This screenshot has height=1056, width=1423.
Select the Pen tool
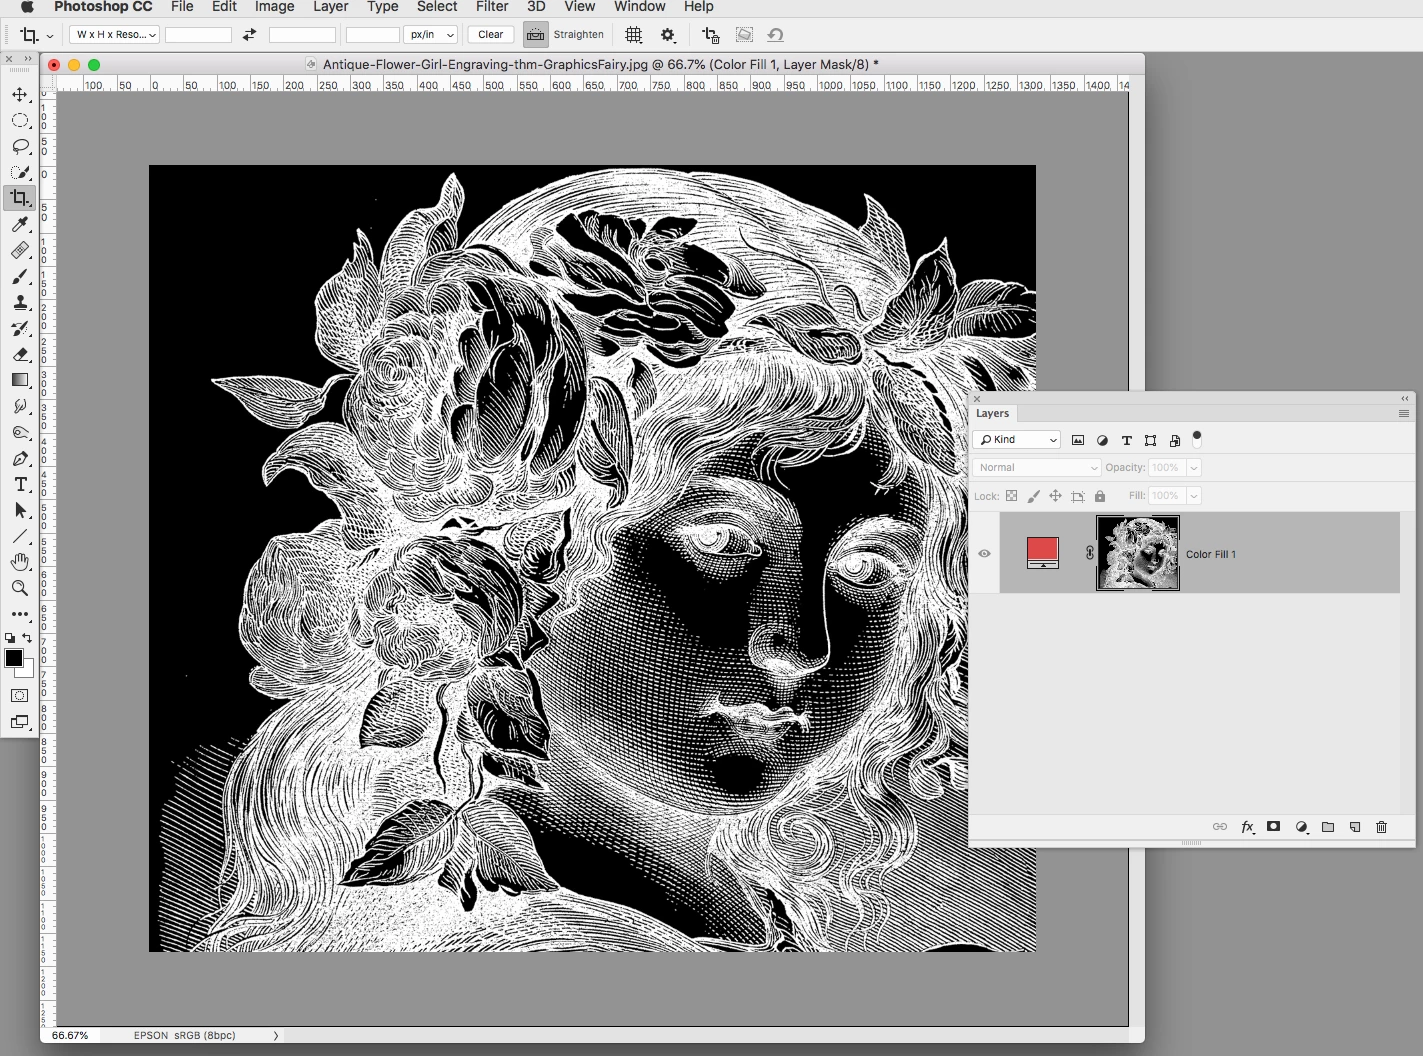click(20, 458)
